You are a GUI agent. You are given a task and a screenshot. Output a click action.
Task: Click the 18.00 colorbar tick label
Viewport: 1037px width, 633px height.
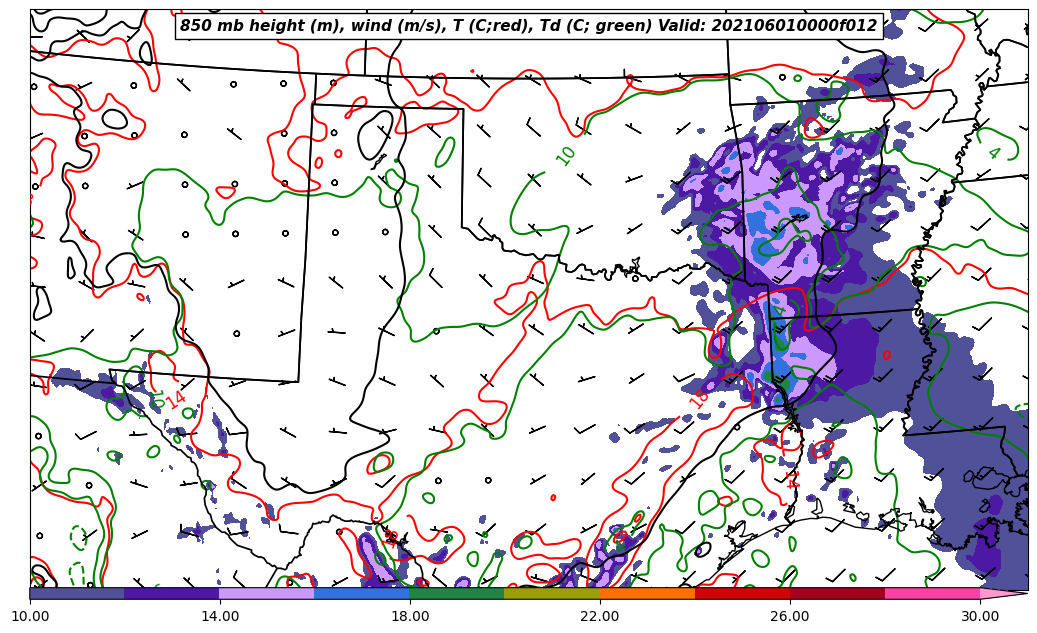click(409, 616)
